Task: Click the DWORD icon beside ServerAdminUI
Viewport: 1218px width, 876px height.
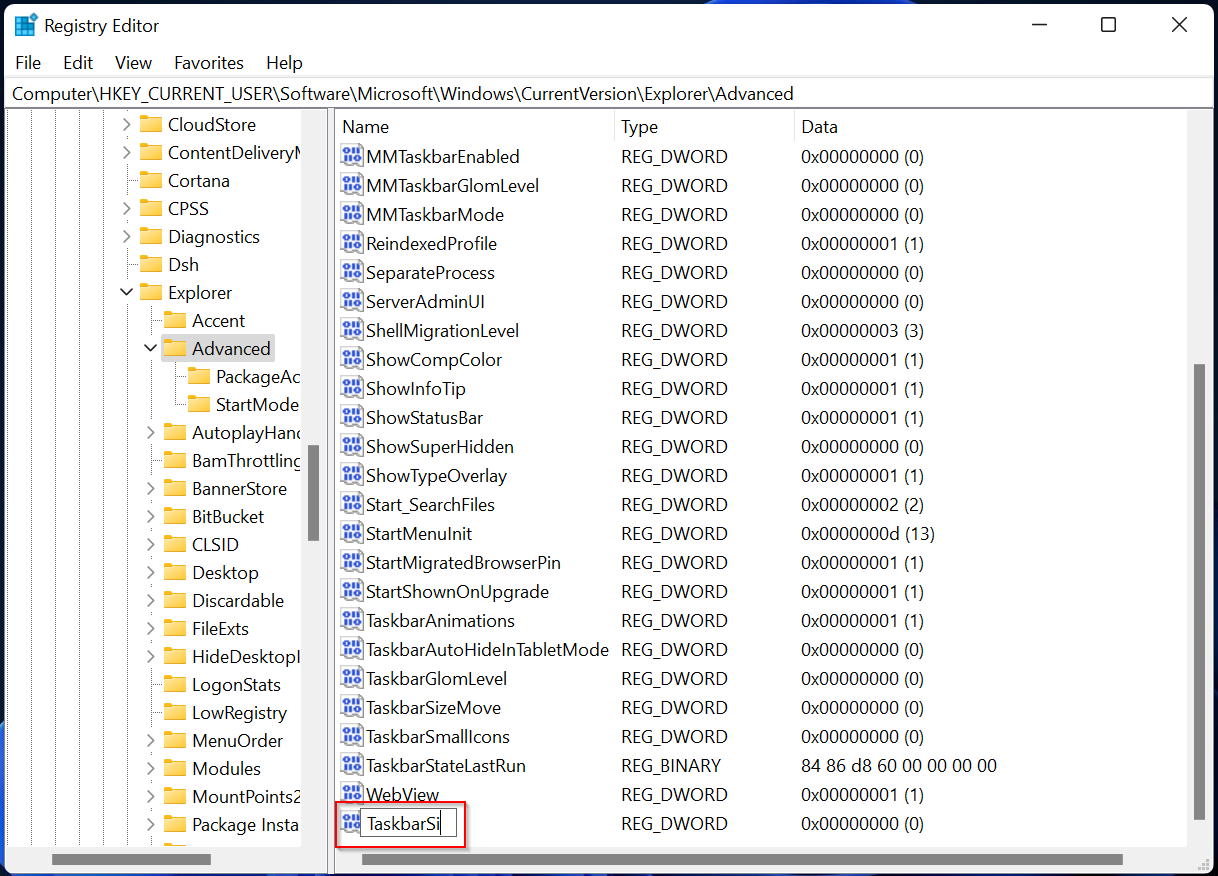Action: [351, 301]
